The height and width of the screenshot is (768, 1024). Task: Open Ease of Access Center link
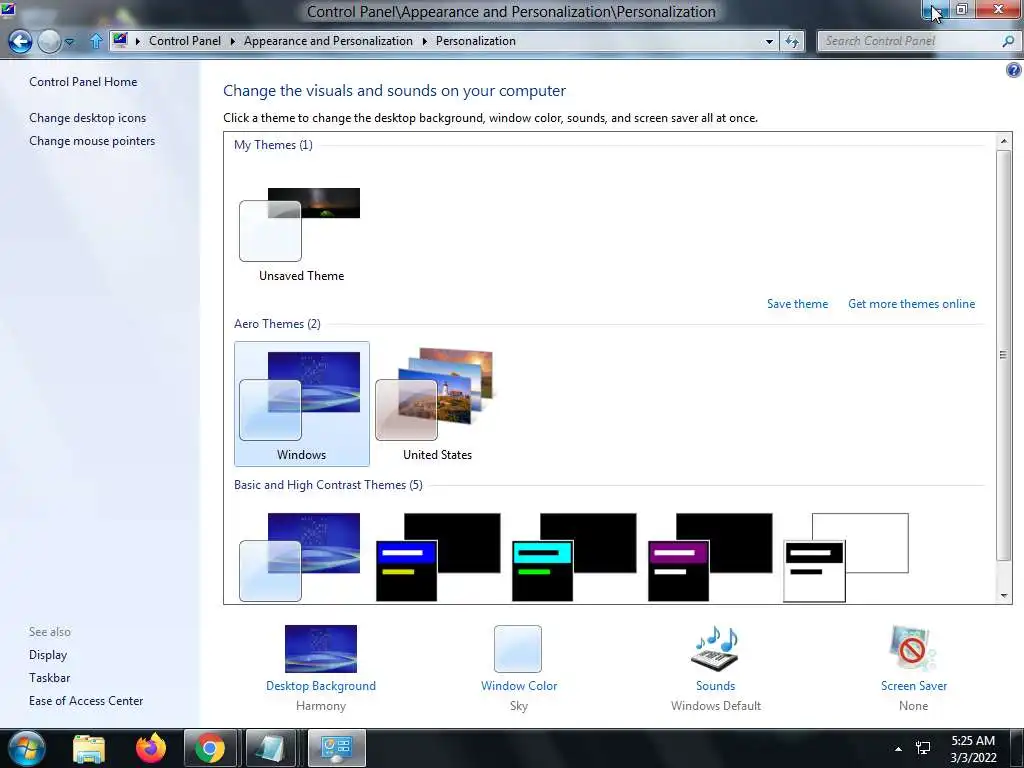point(86,701)
